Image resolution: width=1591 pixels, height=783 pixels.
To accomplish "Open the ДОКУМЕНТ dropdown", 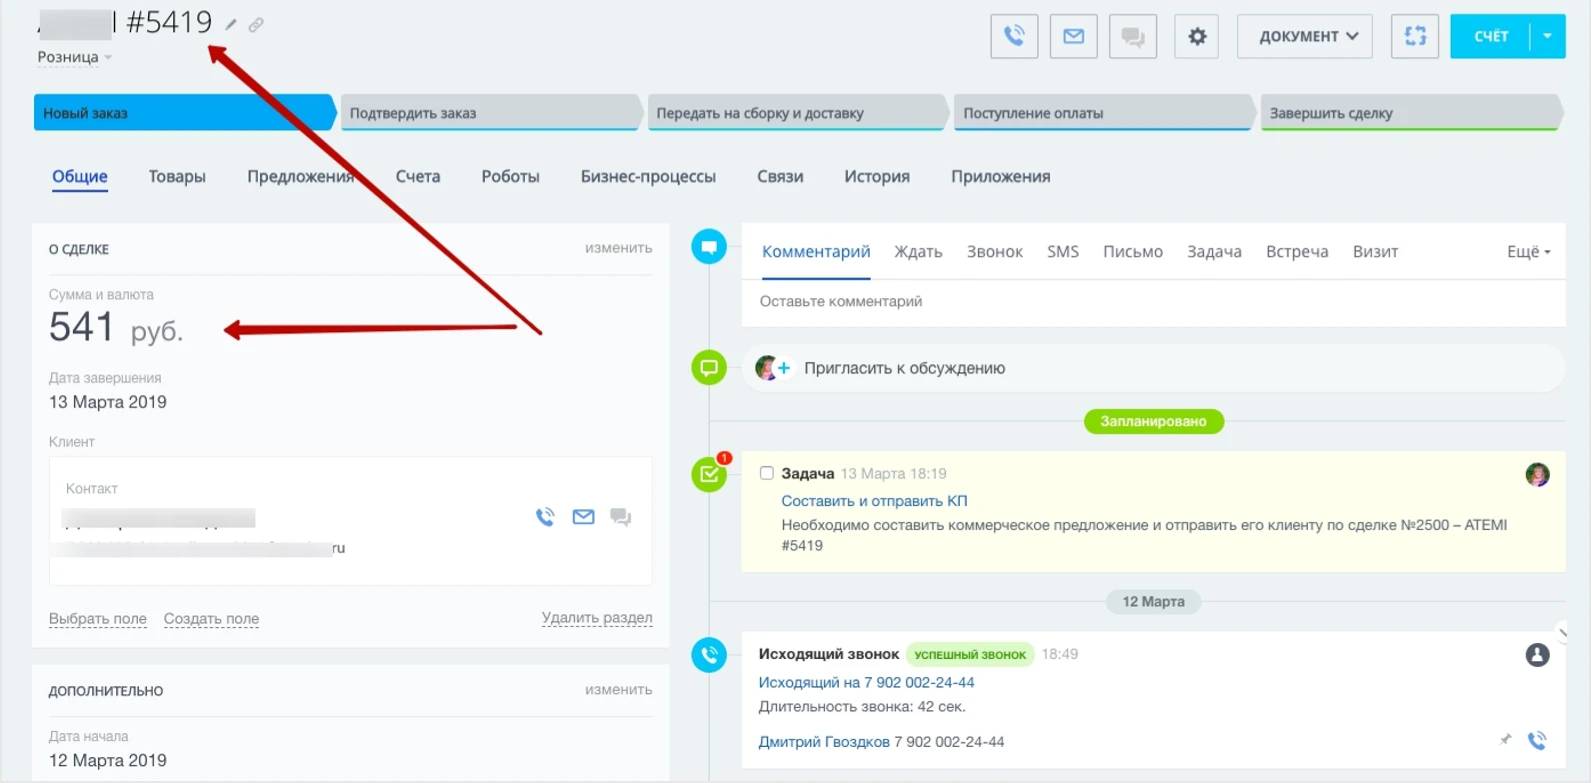I will (1304, 37).
